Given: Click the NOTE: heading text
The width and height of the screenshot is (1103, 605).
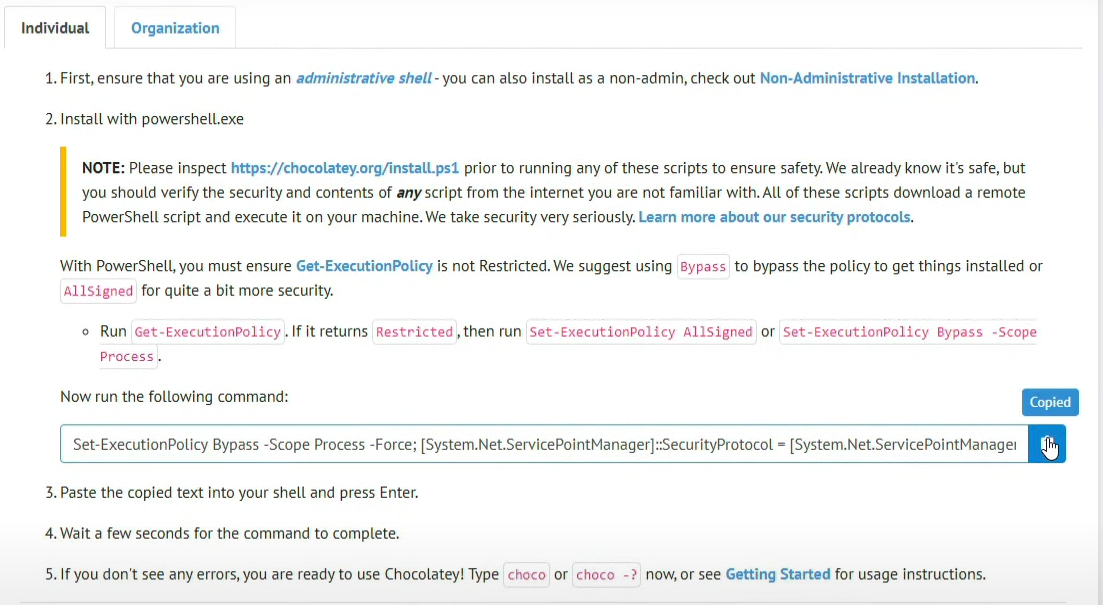Looking at the screenshot, I should [x=103, y=168].
